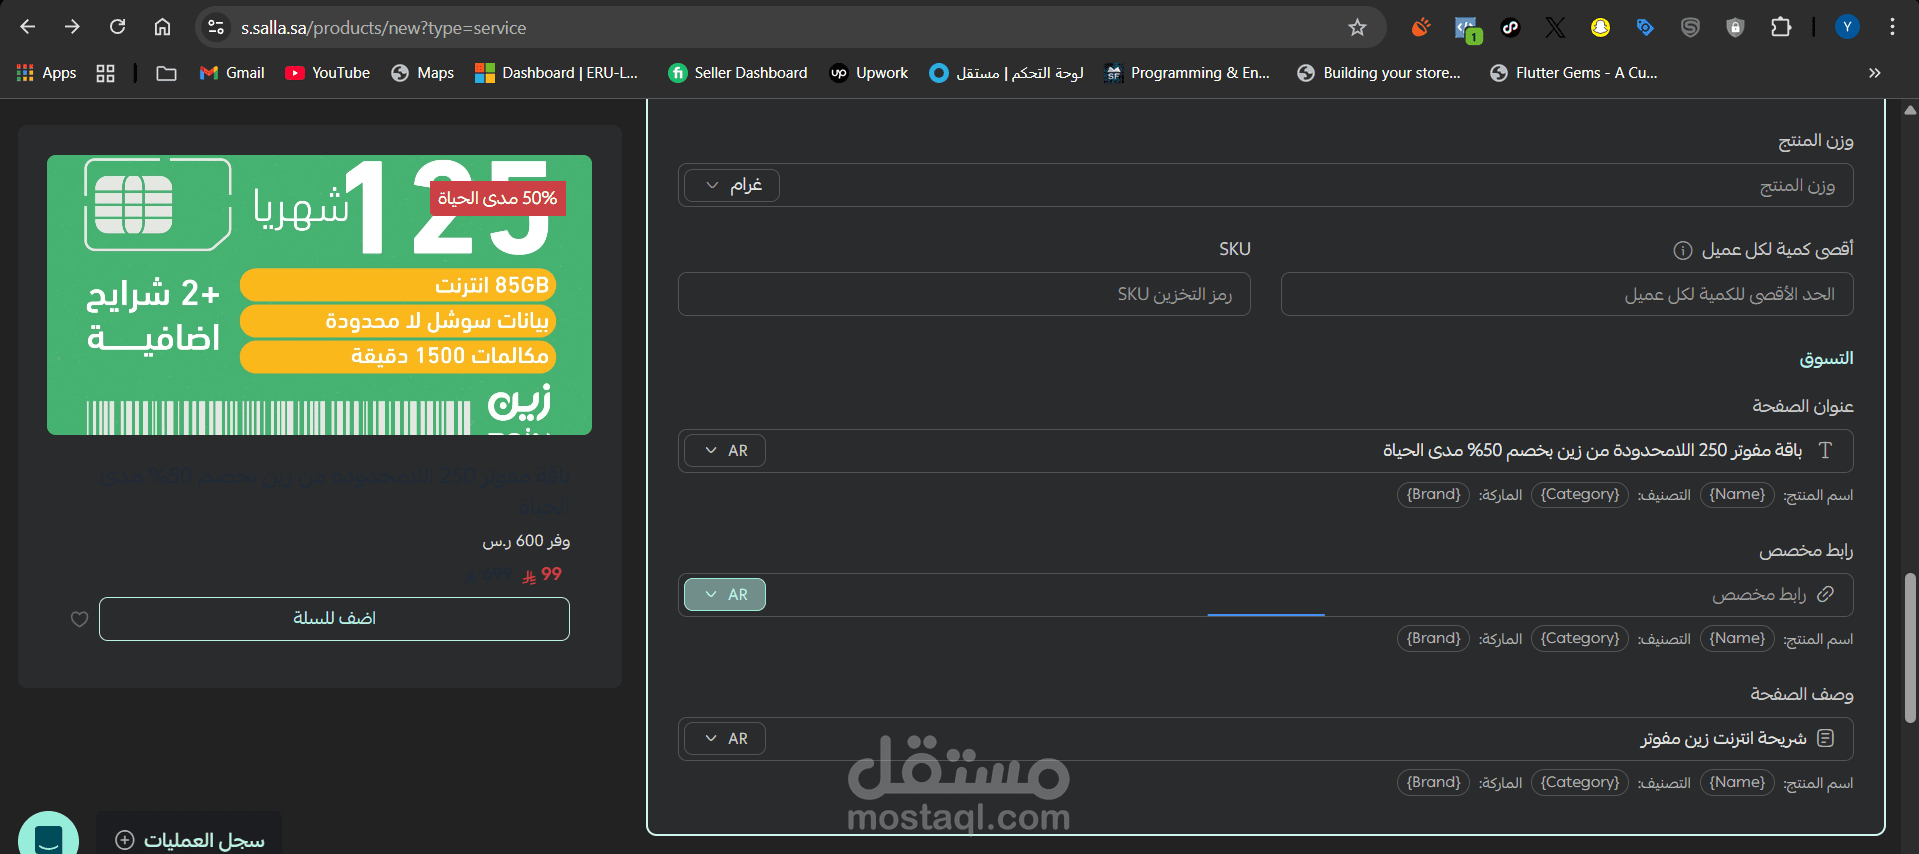Click the info icon beside أقصى كمية لكل عميل

pyautogui.click(x=1683, y=250)
